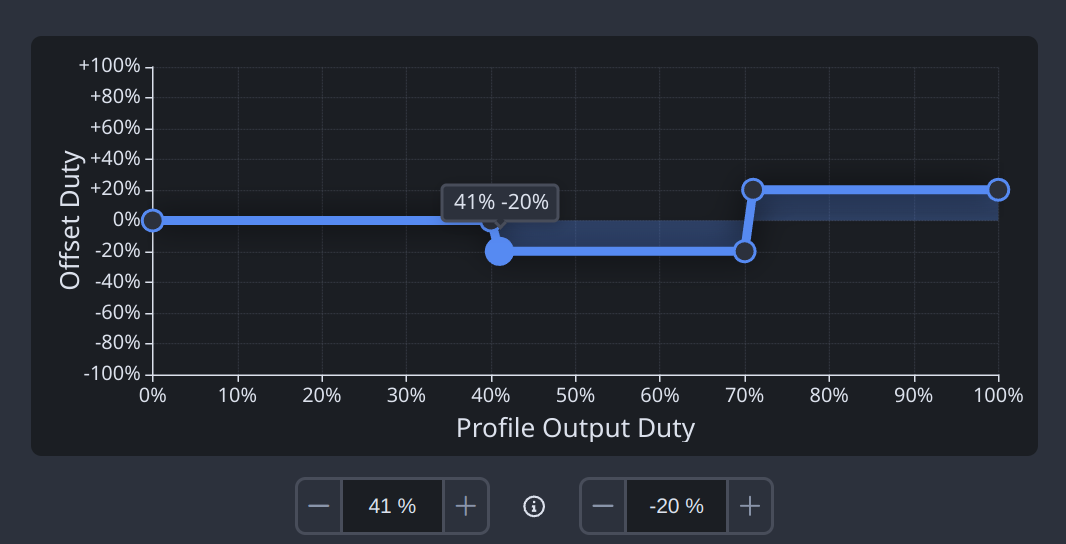The height and width of the screenshot is (544, 1066).
Task: Click the info icon between inputs
Action: coord(534,506)
